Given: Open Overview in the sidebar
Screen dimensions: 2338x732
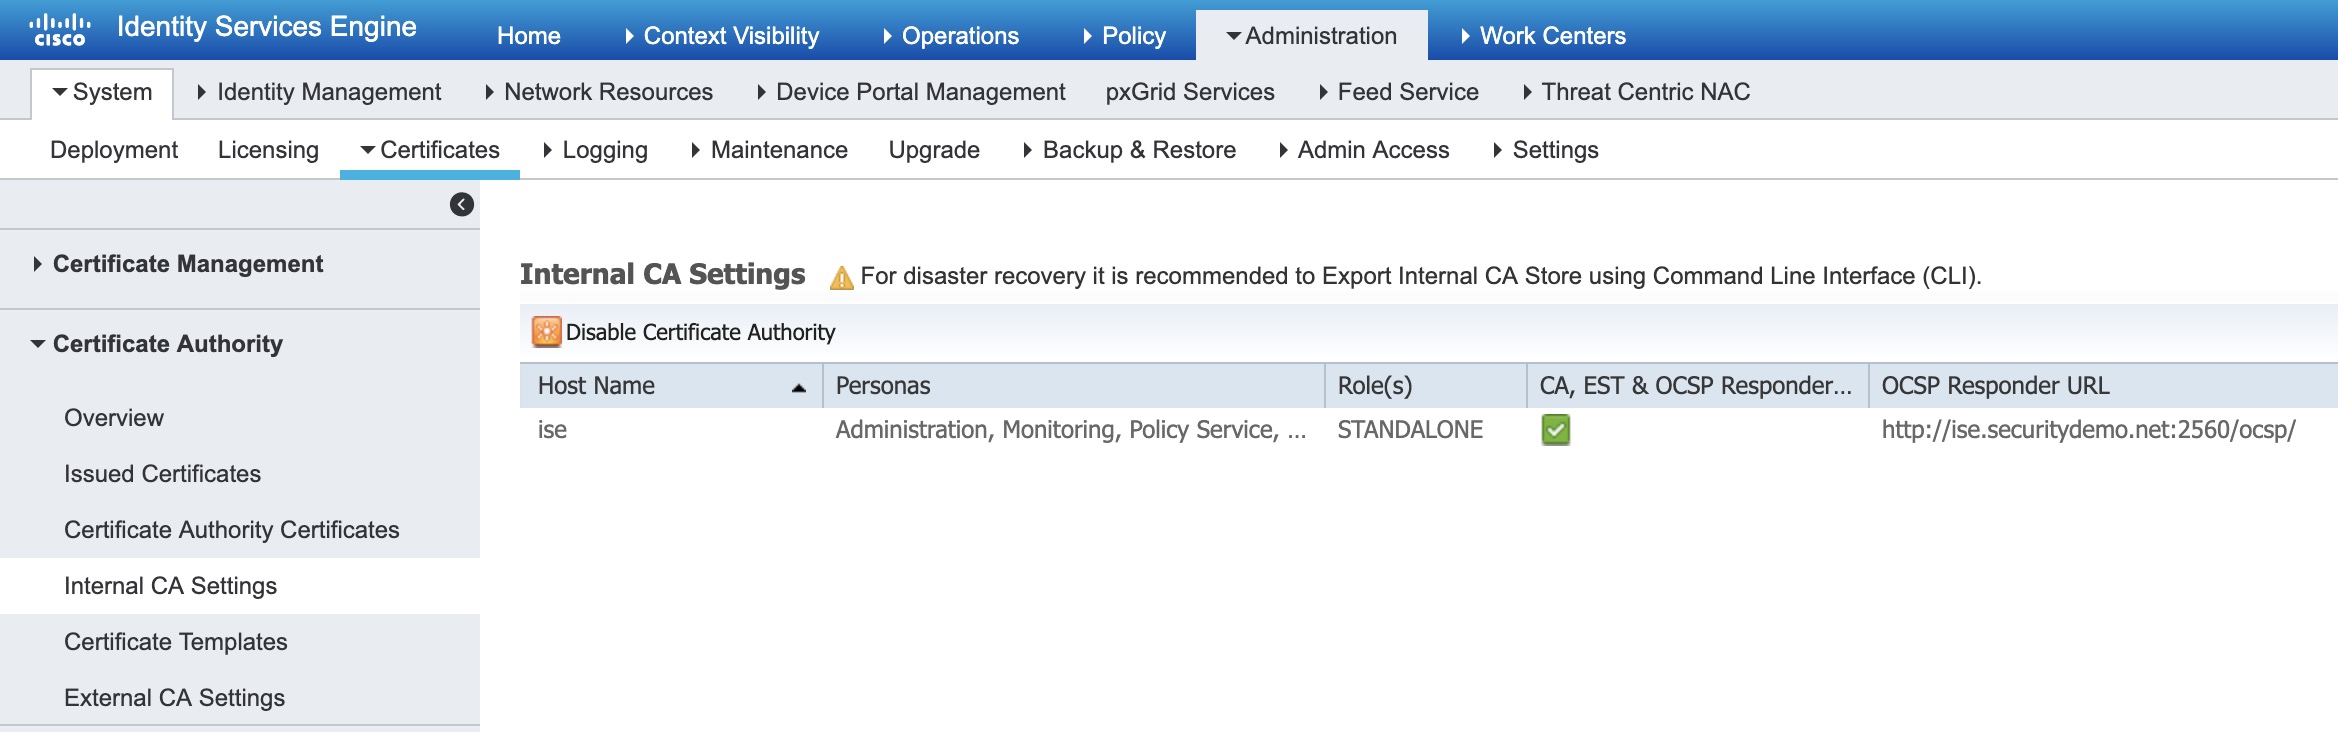Looking at the screenshot, I should click(x=114, y=418).
